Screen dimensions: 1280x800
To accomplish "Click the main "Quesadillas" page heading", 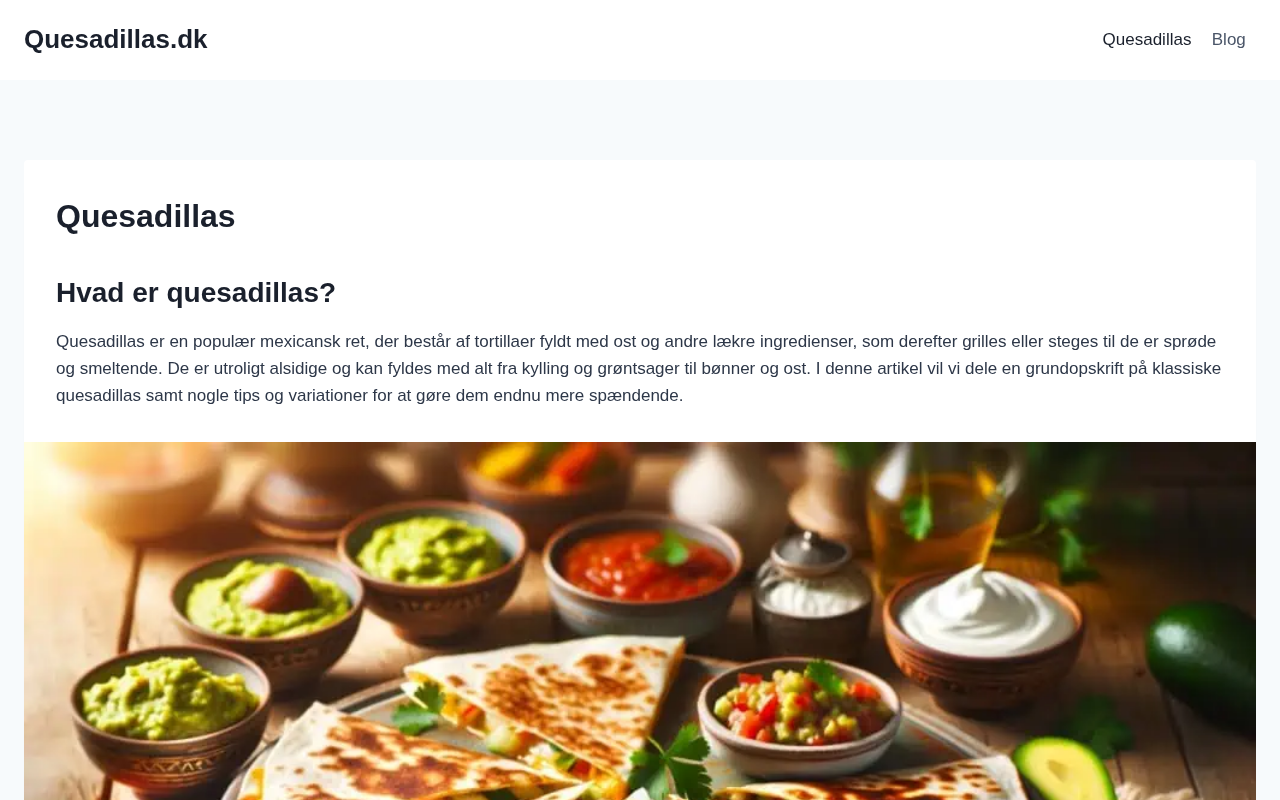I will point(146,216).
